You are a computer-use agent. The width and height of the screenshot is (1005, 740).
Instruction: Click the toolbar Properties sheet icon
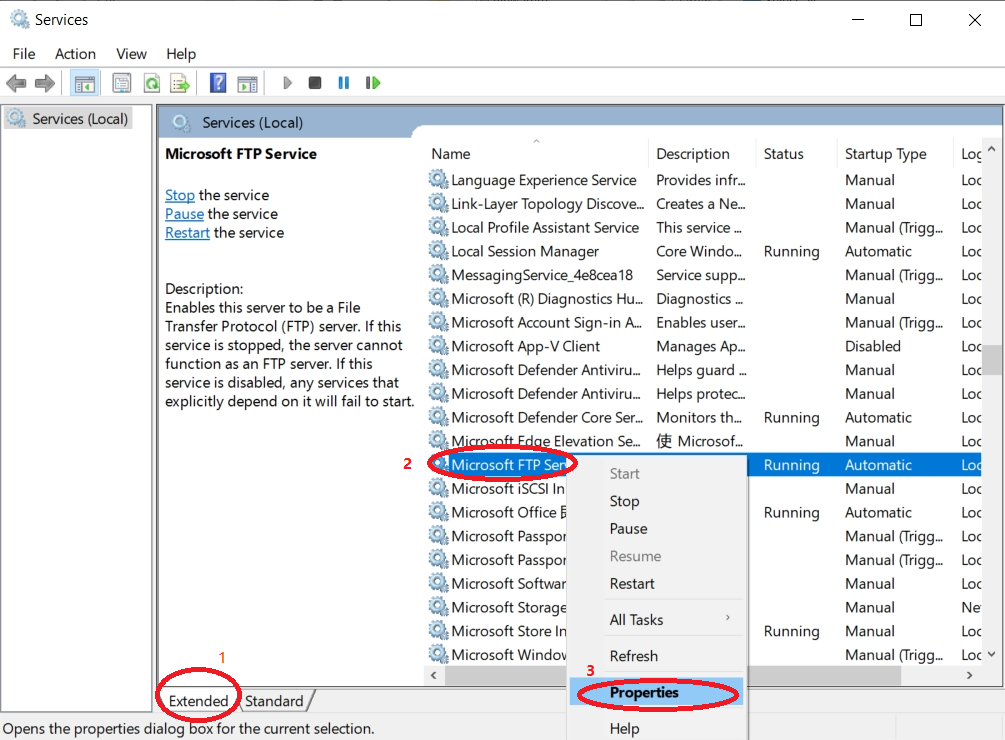click(121, 83)
